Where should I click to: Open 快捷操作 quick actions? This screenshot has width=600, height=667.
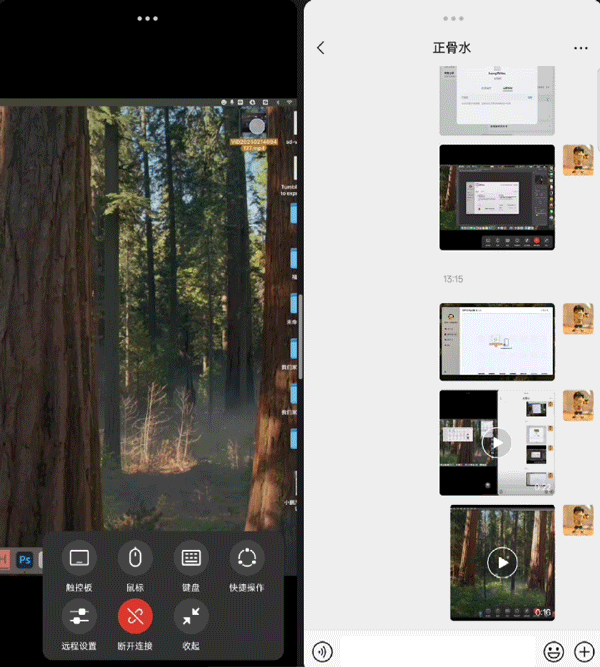[x=247, y=558]
